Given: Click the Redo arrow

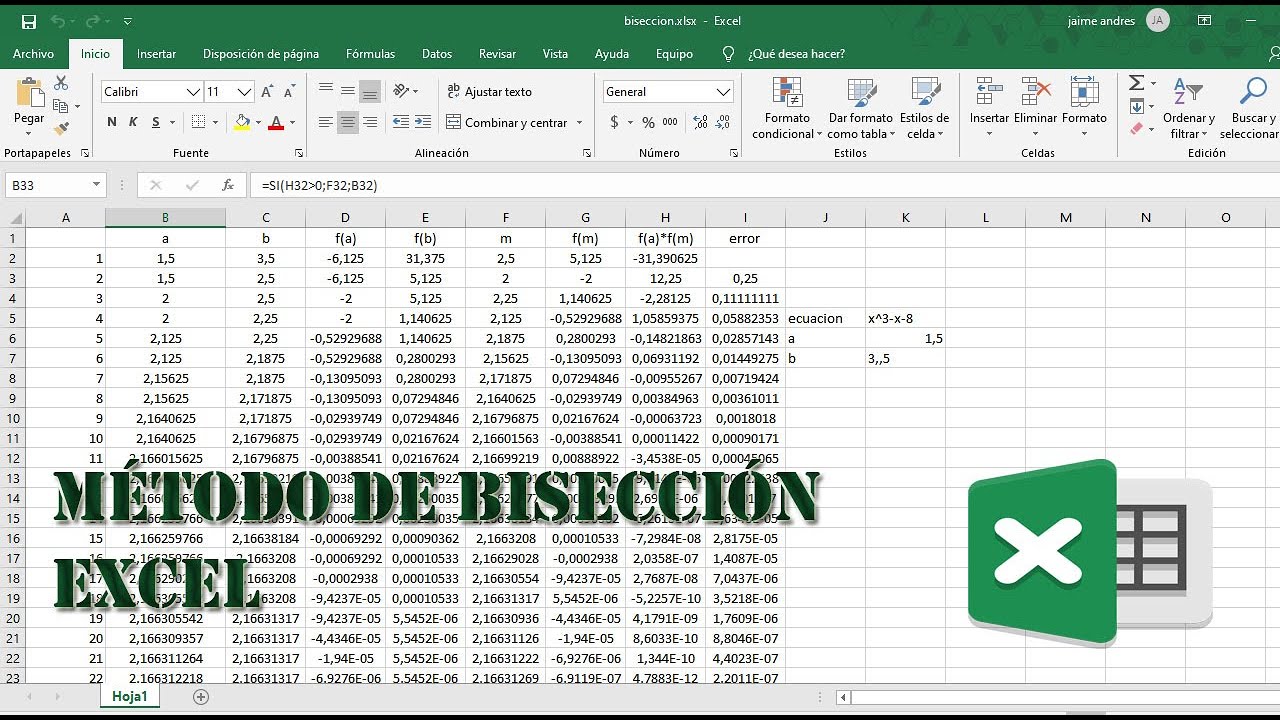Looking at the screenshot, I should click(x=93, y=21).
